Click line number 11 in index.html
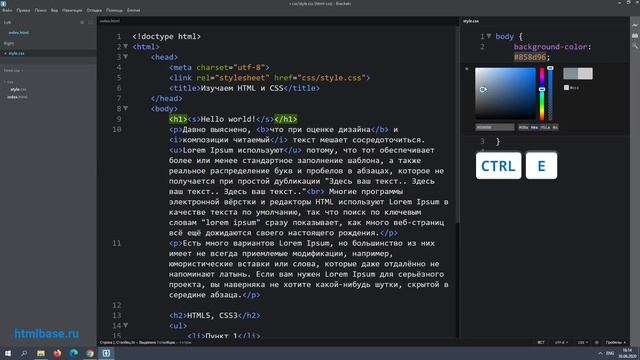The image size is (640, 360). coord(117,243)
